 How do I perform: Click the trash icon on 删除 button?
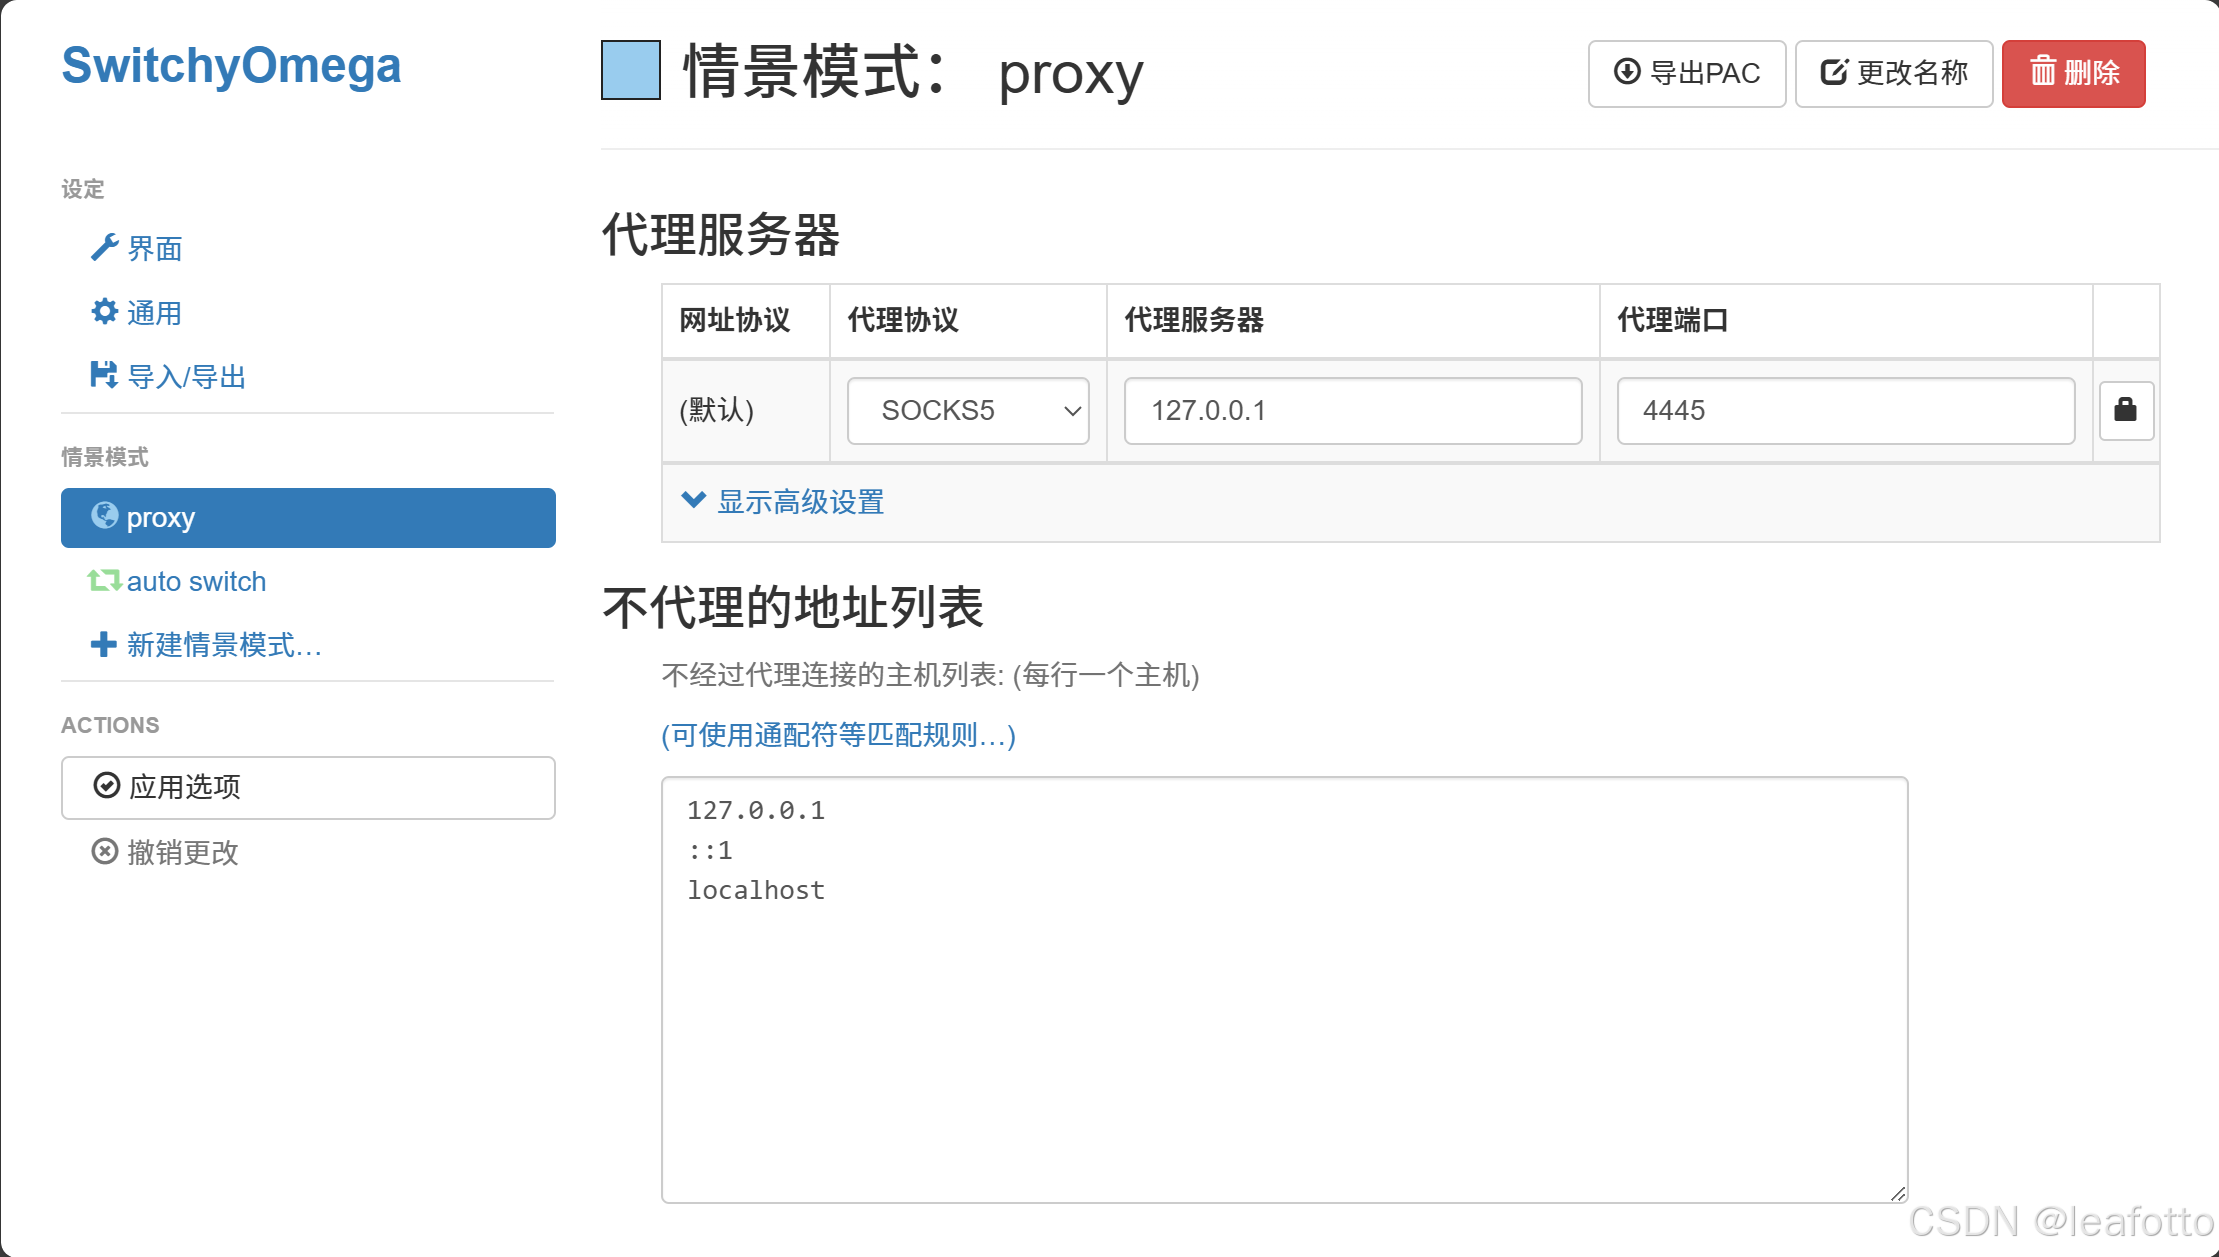click(x=2042, y=72)
